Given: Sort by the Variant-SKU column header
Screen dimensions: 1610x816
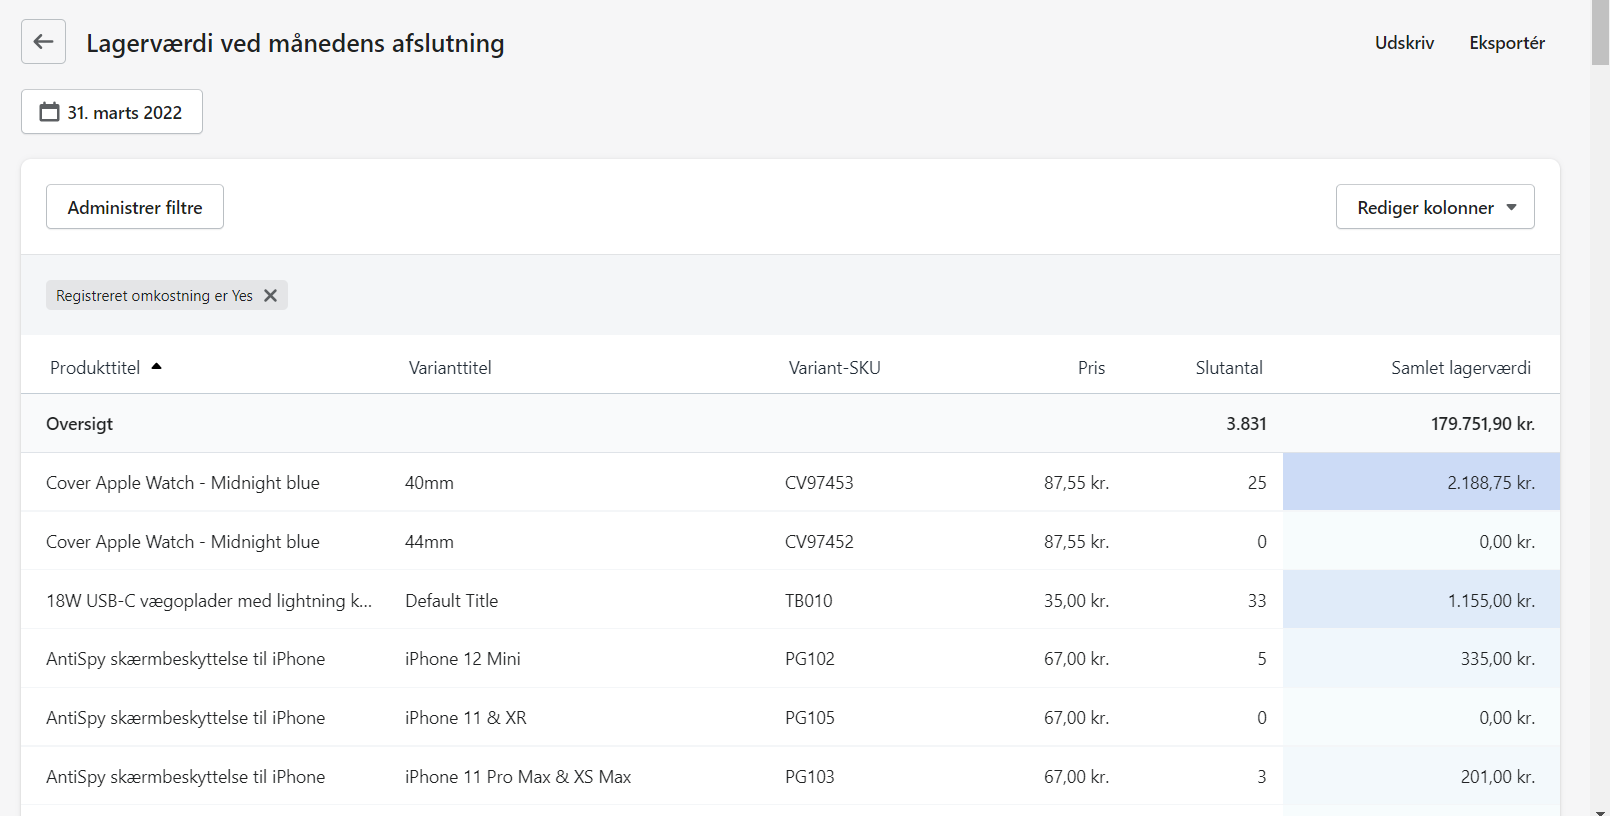Looking at the screenshot, I should pos(834,368).
